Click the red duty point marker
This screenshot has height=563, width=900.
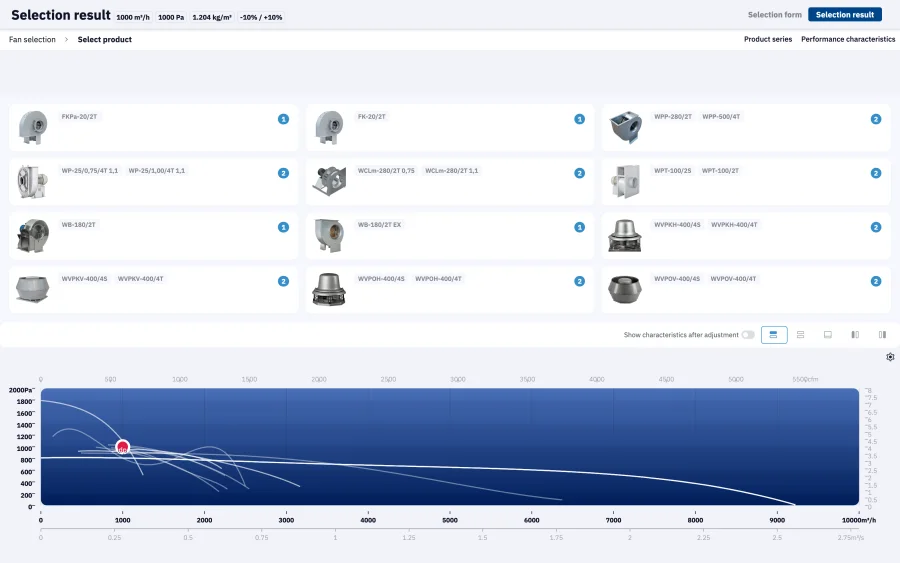point(122,447)
